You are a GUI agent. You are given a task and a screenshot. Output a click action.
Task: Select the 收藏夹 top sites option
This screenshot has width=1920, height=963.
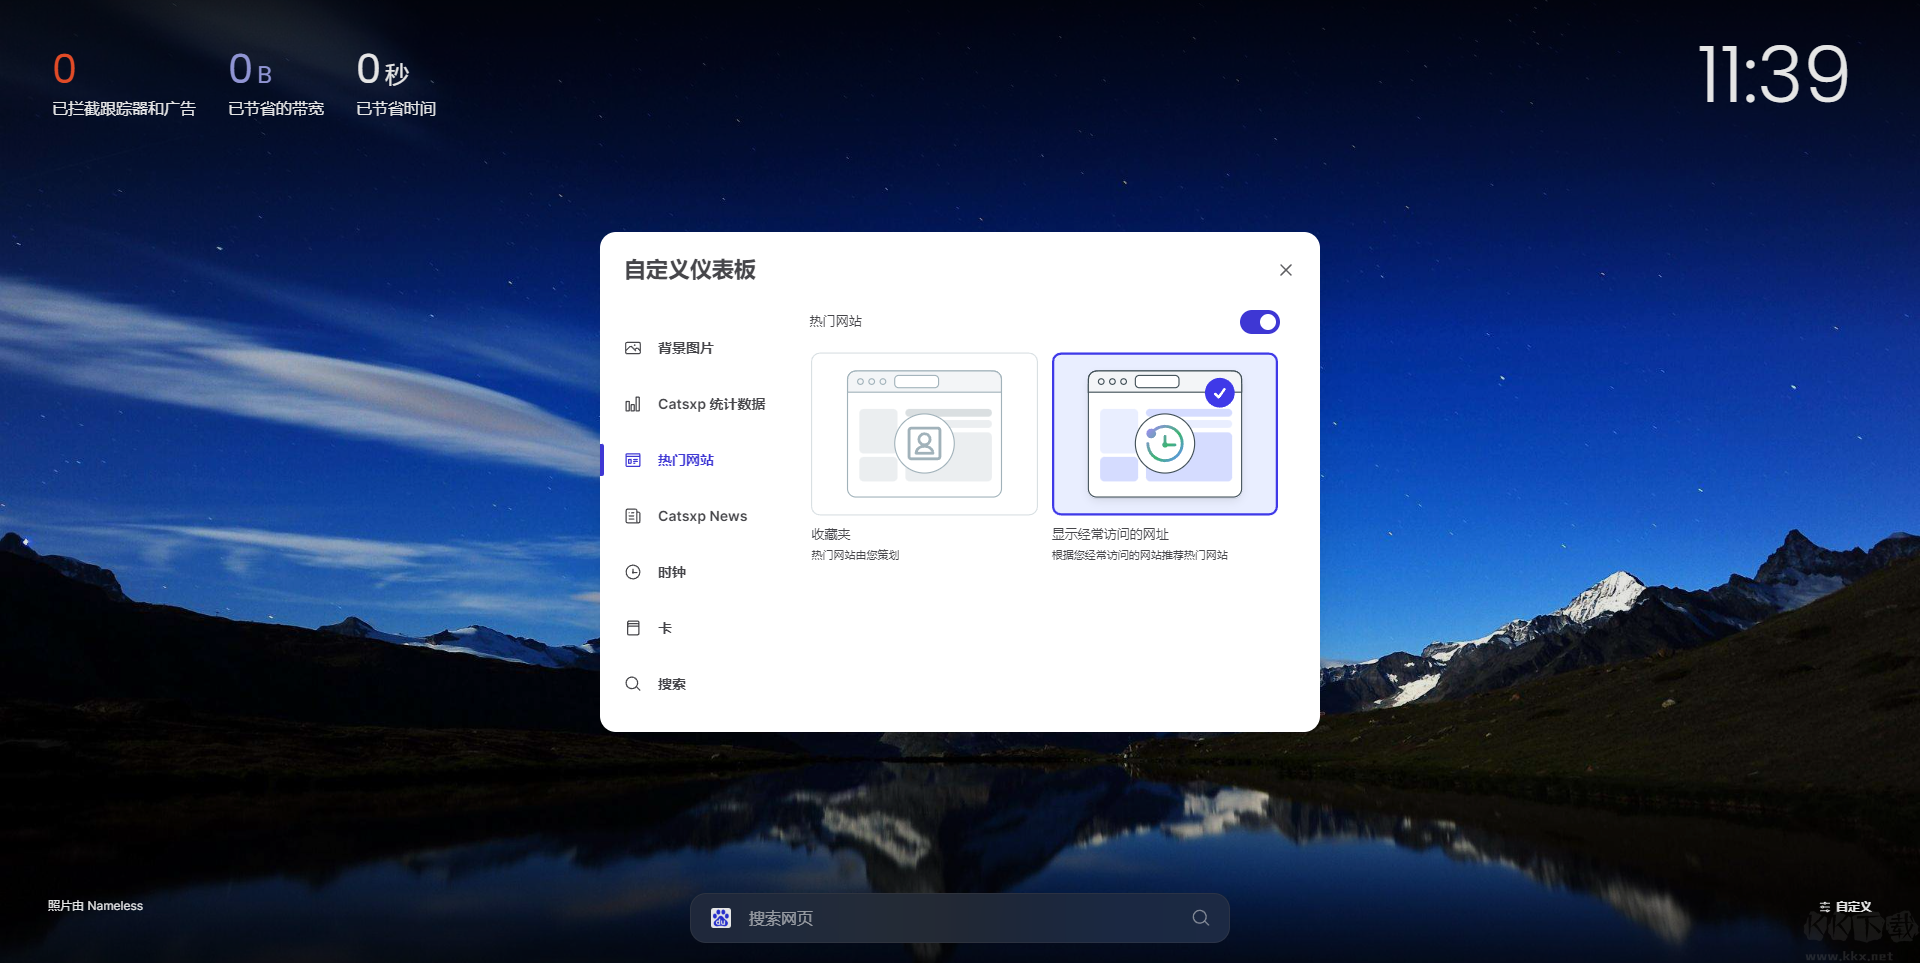[x=924, y=434]
